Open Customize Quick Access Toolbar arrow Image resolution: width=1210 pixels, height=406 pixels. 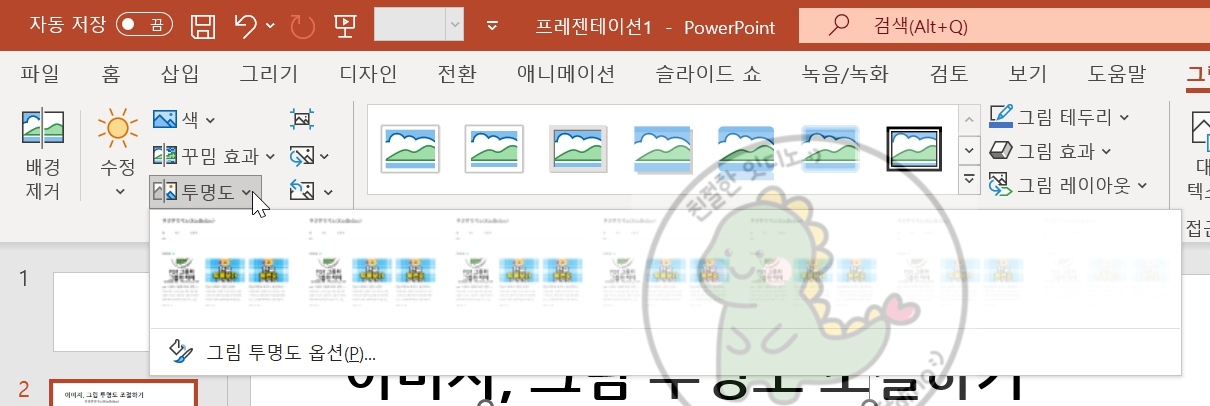(x=491, y=25)
